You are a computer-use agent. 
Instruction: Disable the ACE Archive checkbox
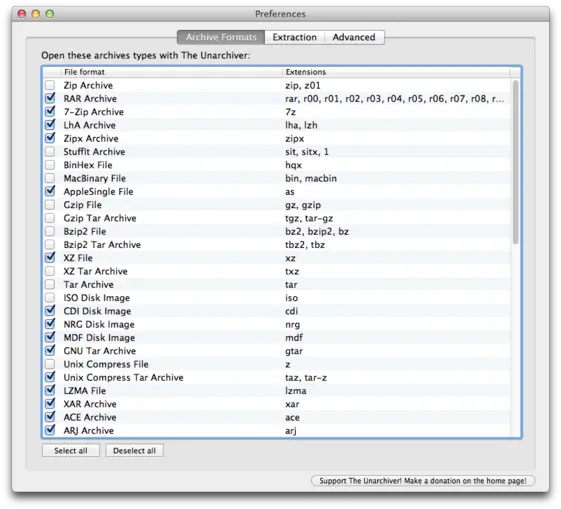50,417
